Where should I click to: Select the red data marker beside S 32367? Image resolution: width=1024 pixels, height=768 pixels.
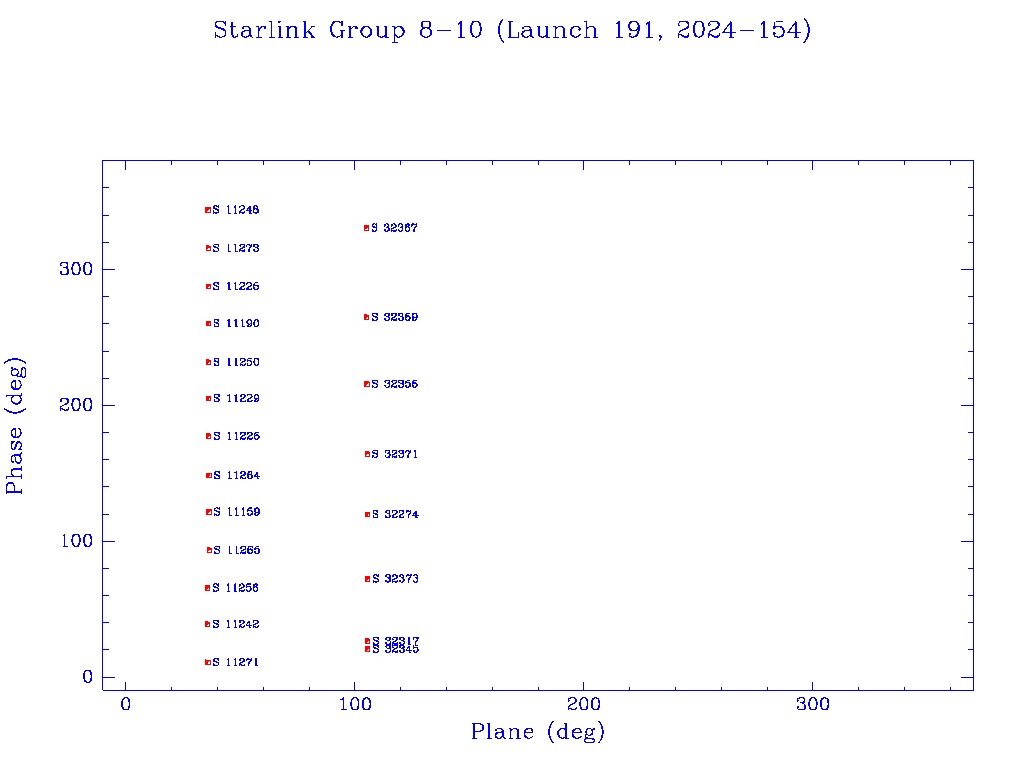[x=367, y=229]
